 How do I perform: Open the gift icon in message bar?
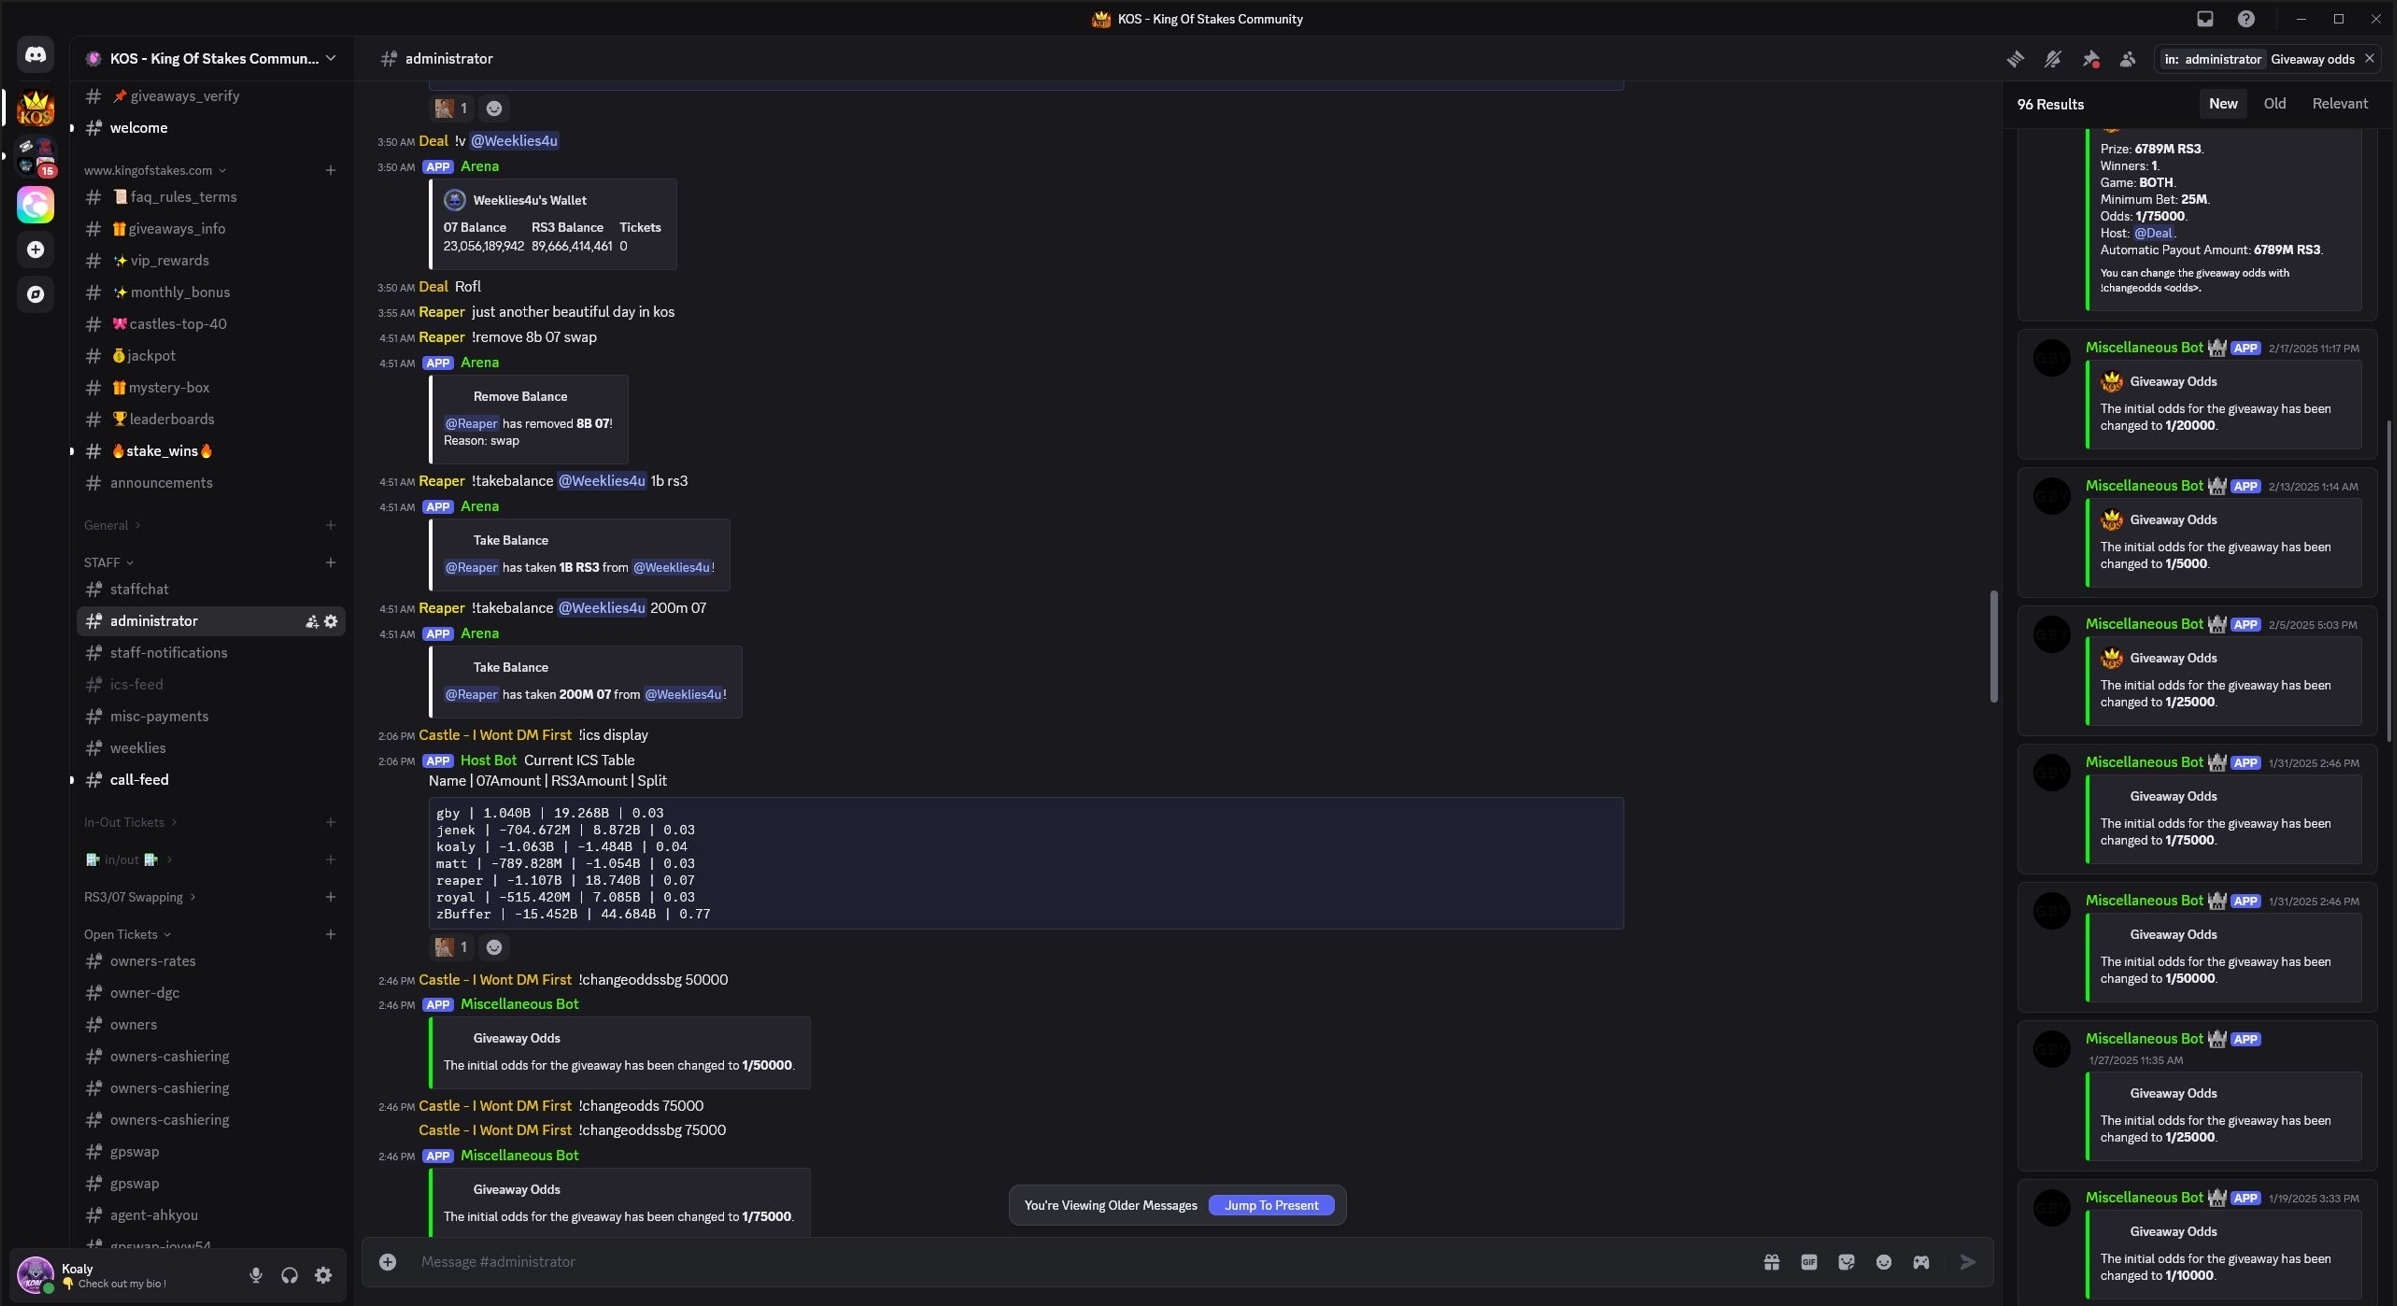(x=1771, y=1262)
